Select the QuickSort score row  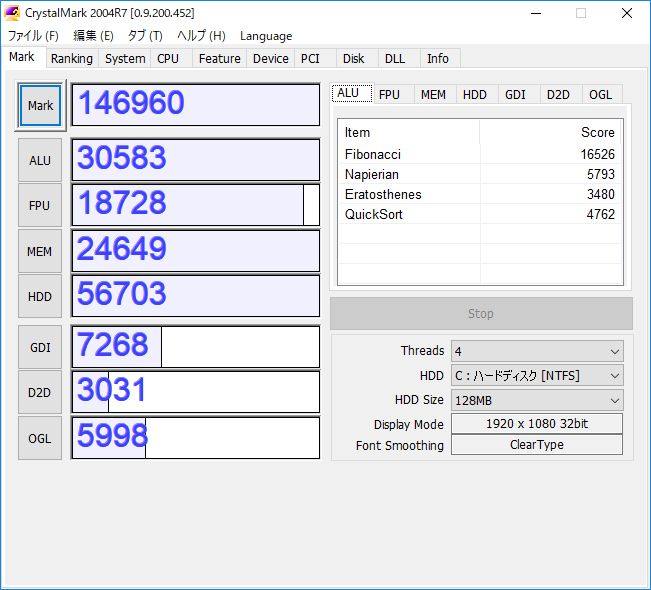pyautogui.click(x=480, y=214)
